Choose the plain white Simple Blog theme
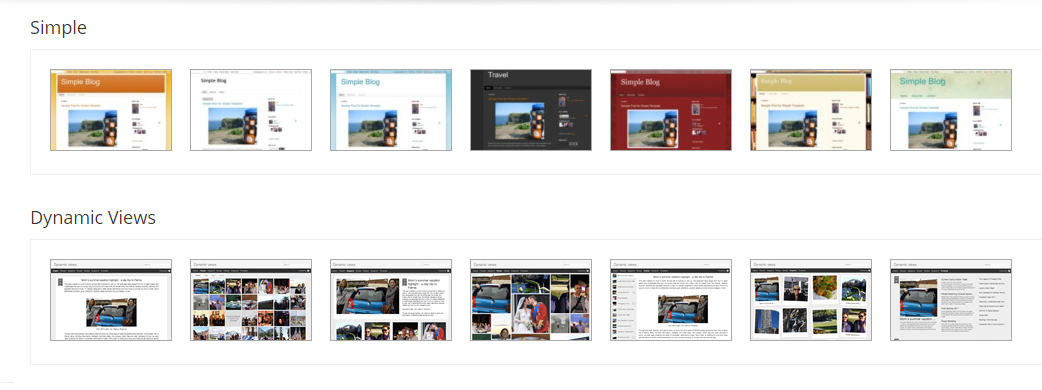 (251, 110)
